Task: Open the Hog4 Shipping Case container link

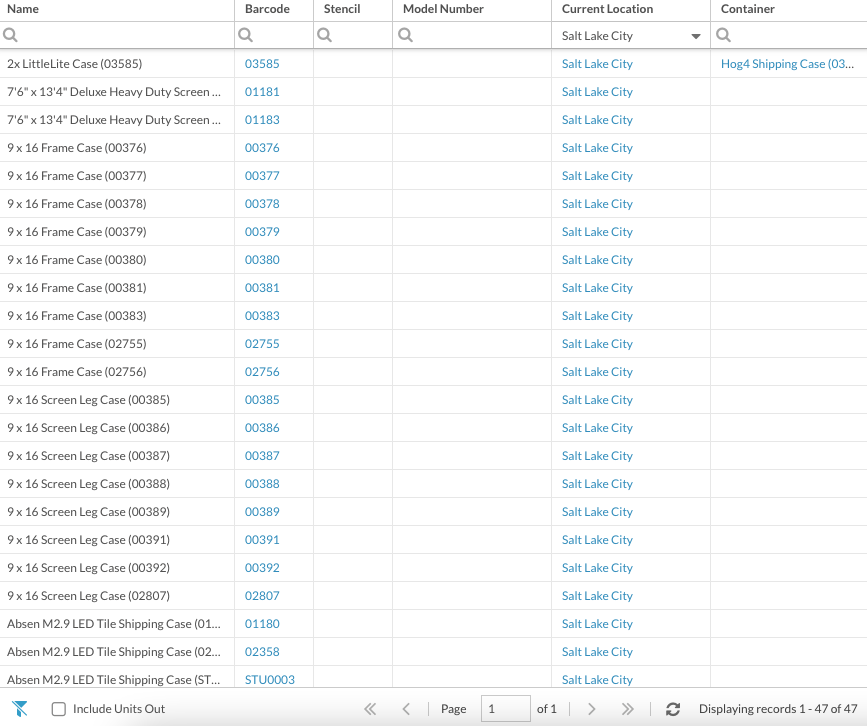Action: pyautogui.click(x=787, y=64)
